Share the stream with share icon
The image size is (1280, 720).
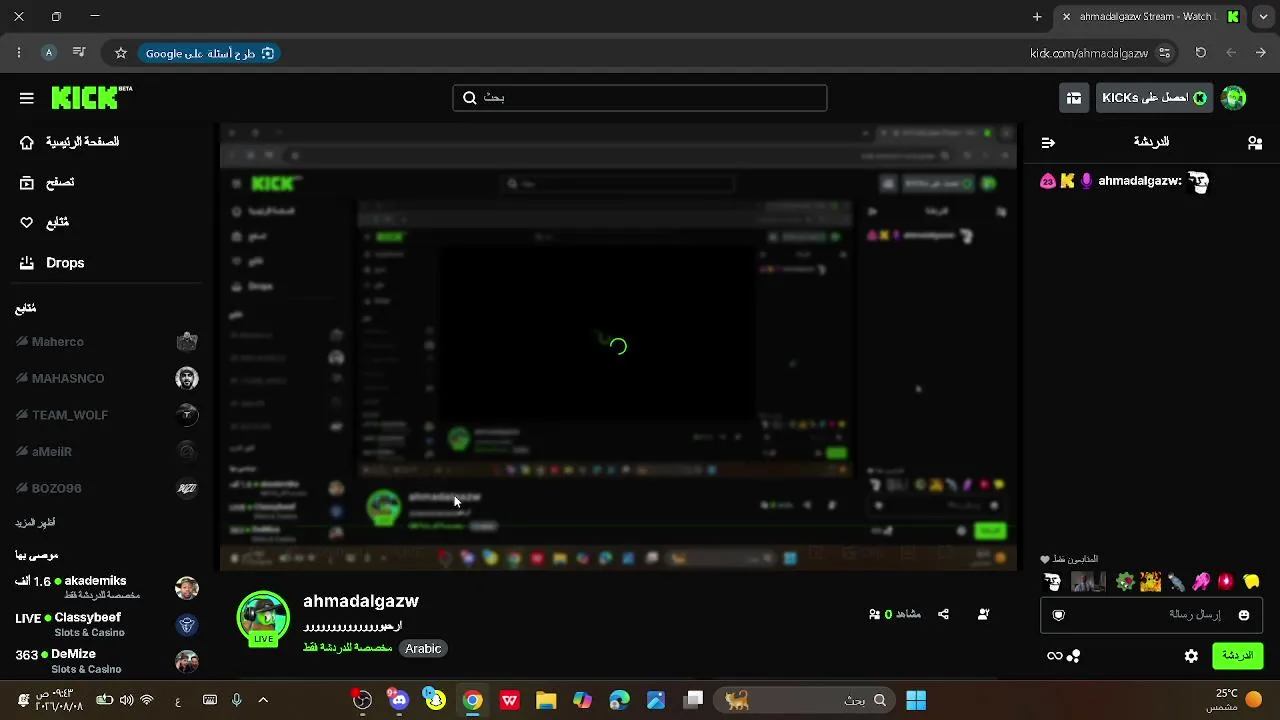[943, 615]
